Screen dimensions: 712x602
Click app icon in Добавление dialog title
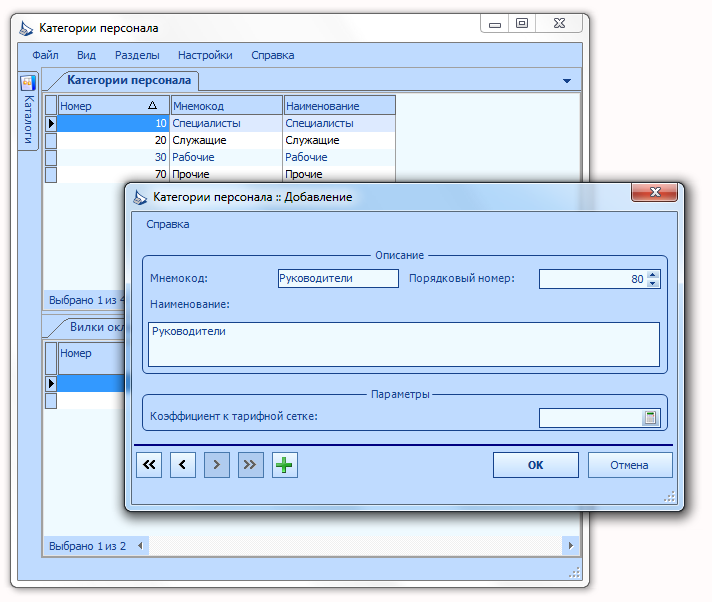[140, 197]
